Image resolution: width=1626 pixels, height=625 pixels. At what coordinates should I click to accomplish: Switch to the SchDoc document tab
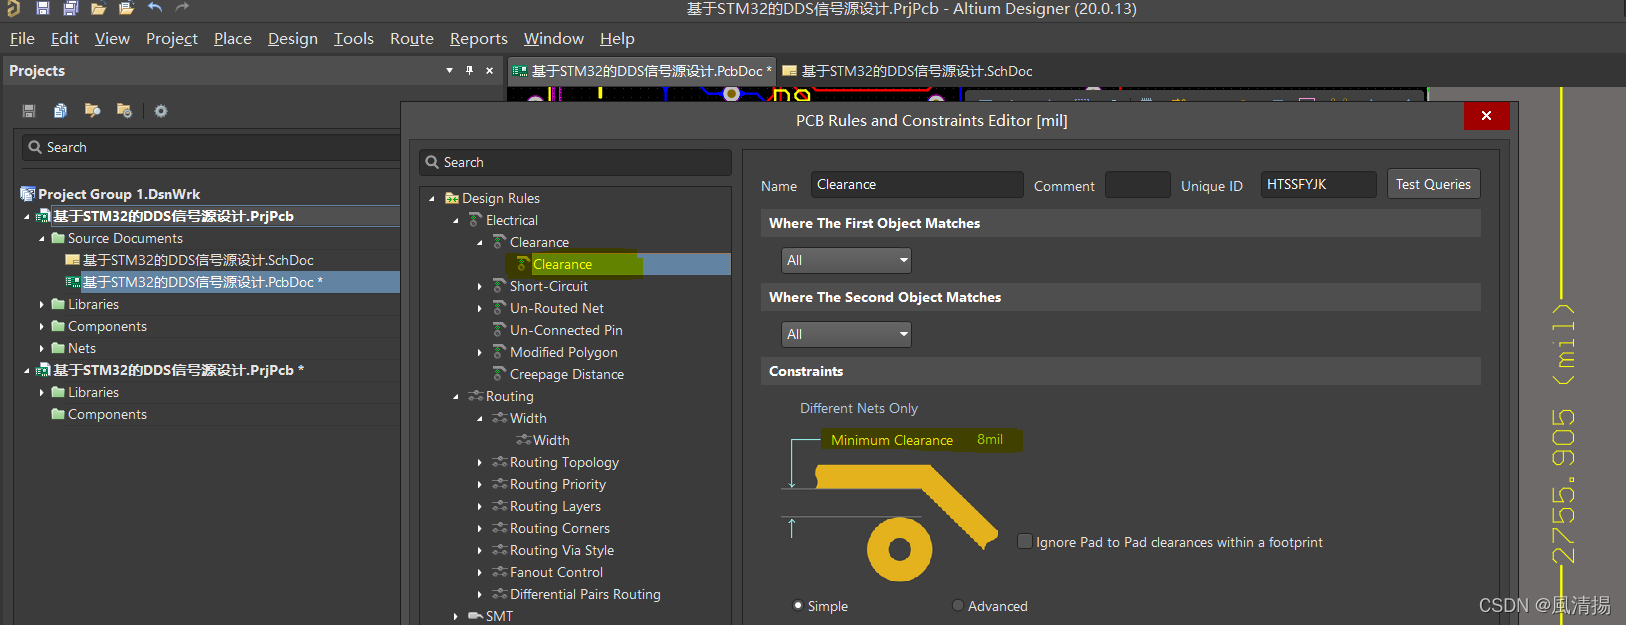[908, 71]
